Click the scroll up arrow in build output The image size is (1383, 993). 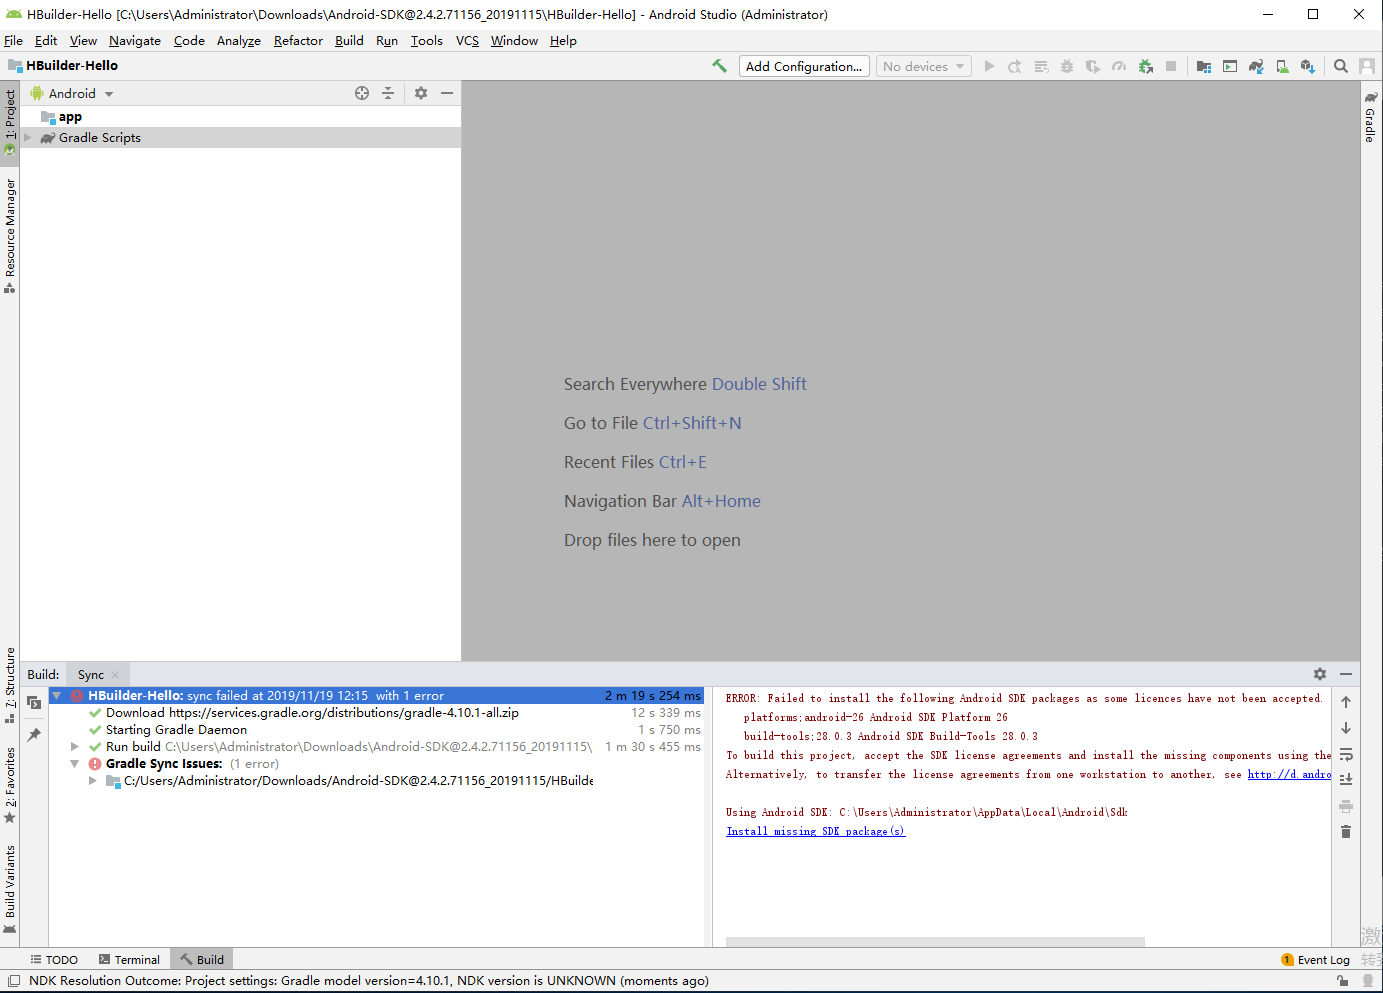(x=1346, y=702)
